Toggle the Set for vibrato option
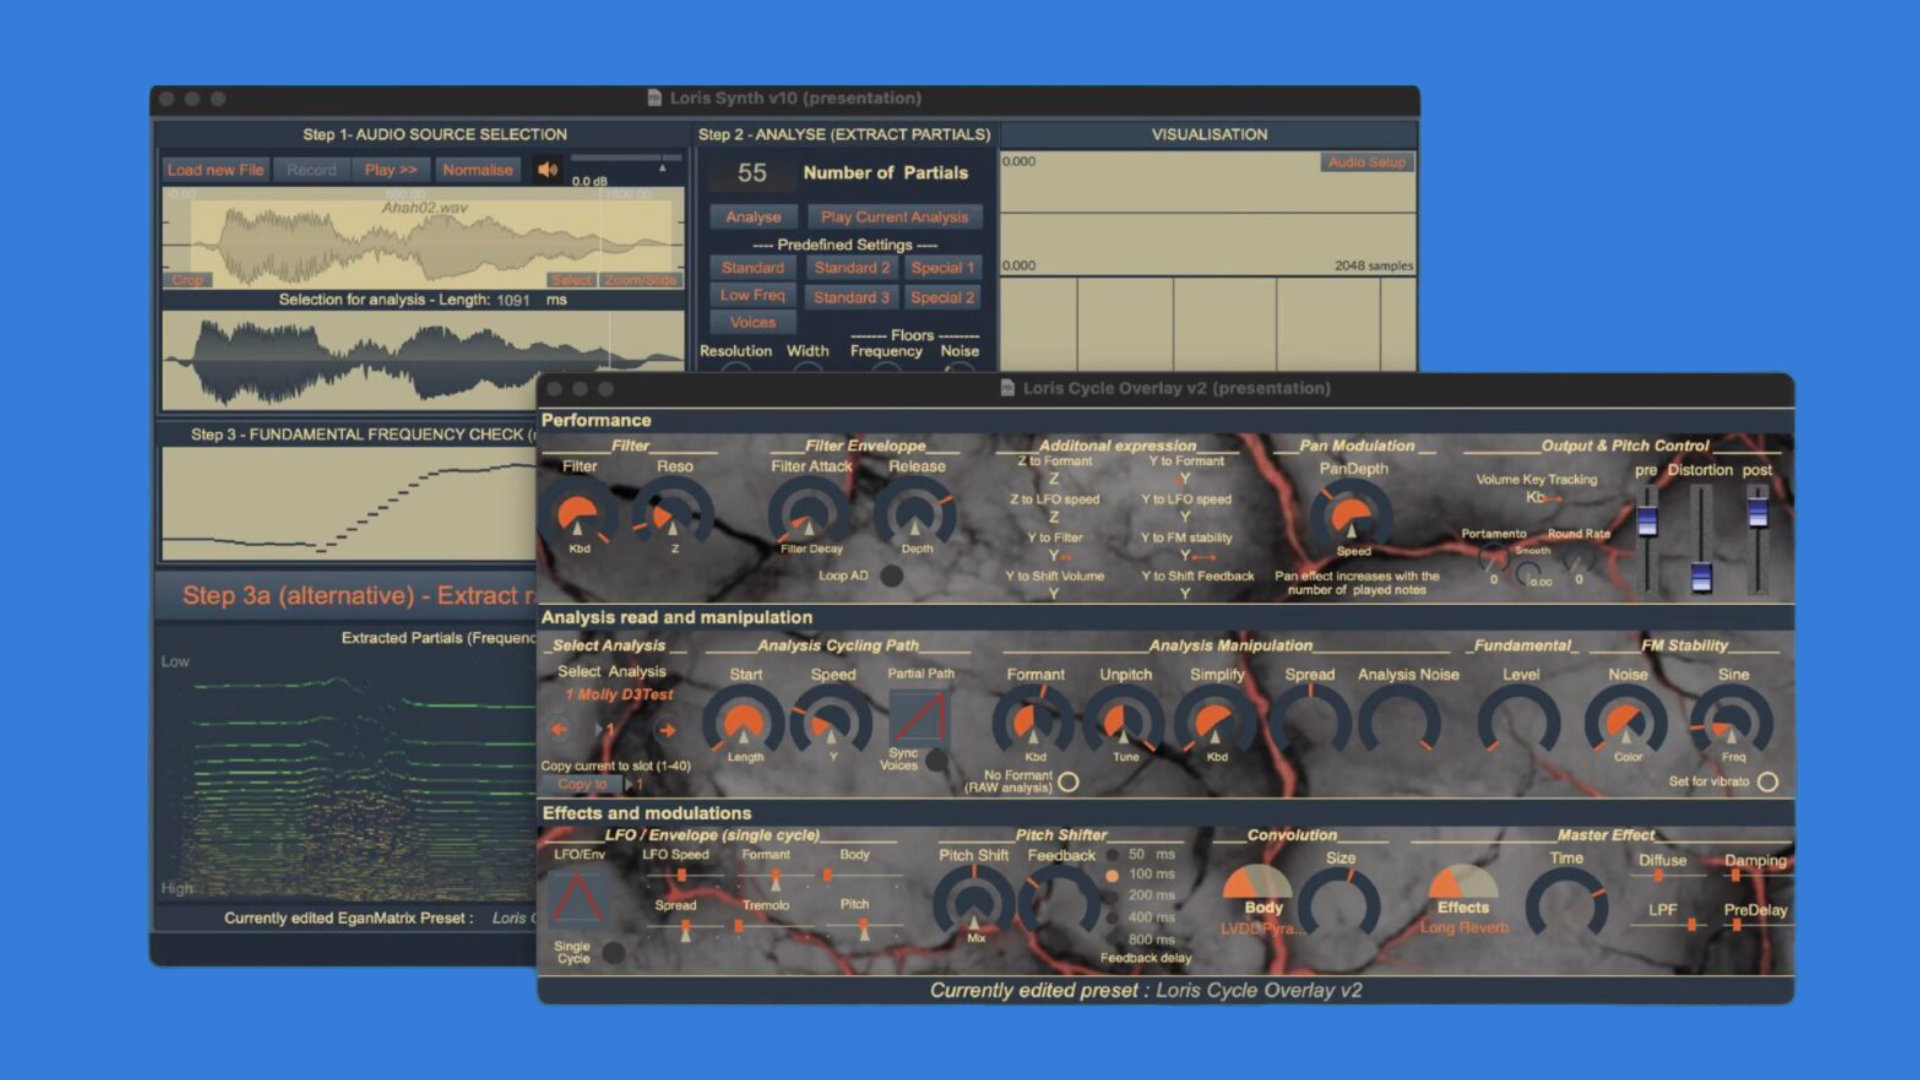Viewport: 1920px width, 1080px height. pyautogui.click(x=1767, y=782)
